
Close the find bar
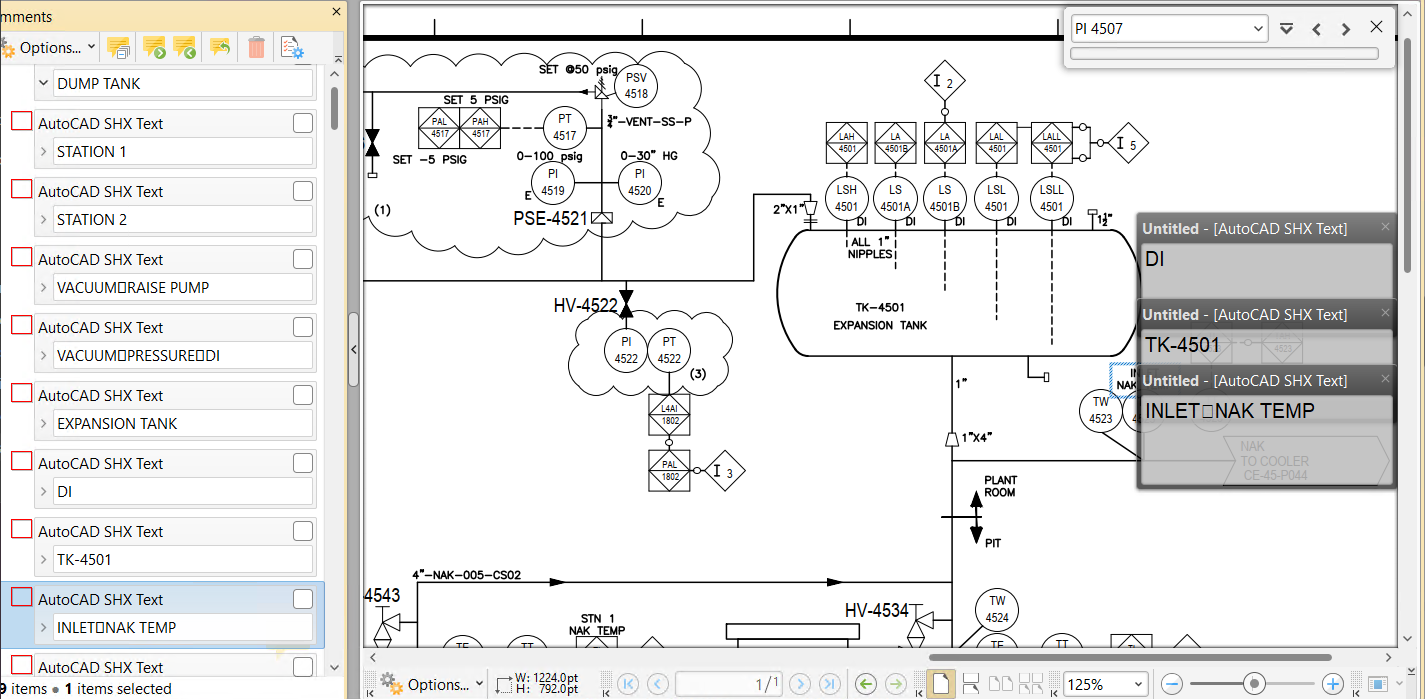pyautogui.click(x=1377, y=28)
